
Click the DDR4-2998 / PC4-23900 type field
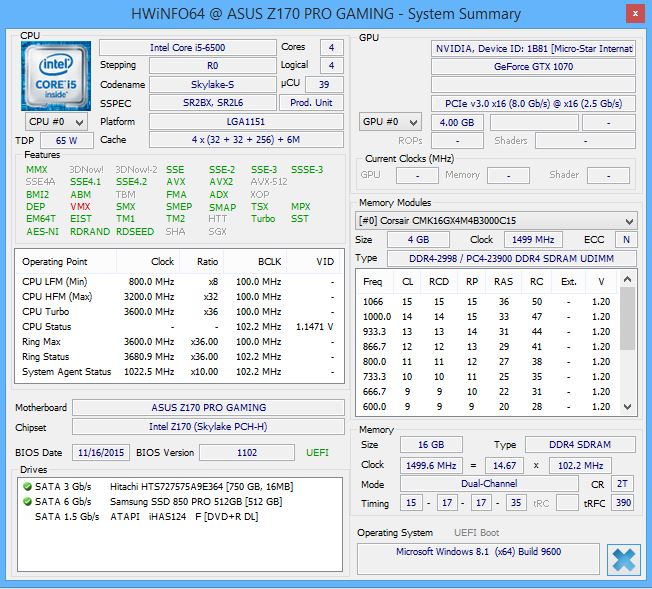click(x=512, y=258)
